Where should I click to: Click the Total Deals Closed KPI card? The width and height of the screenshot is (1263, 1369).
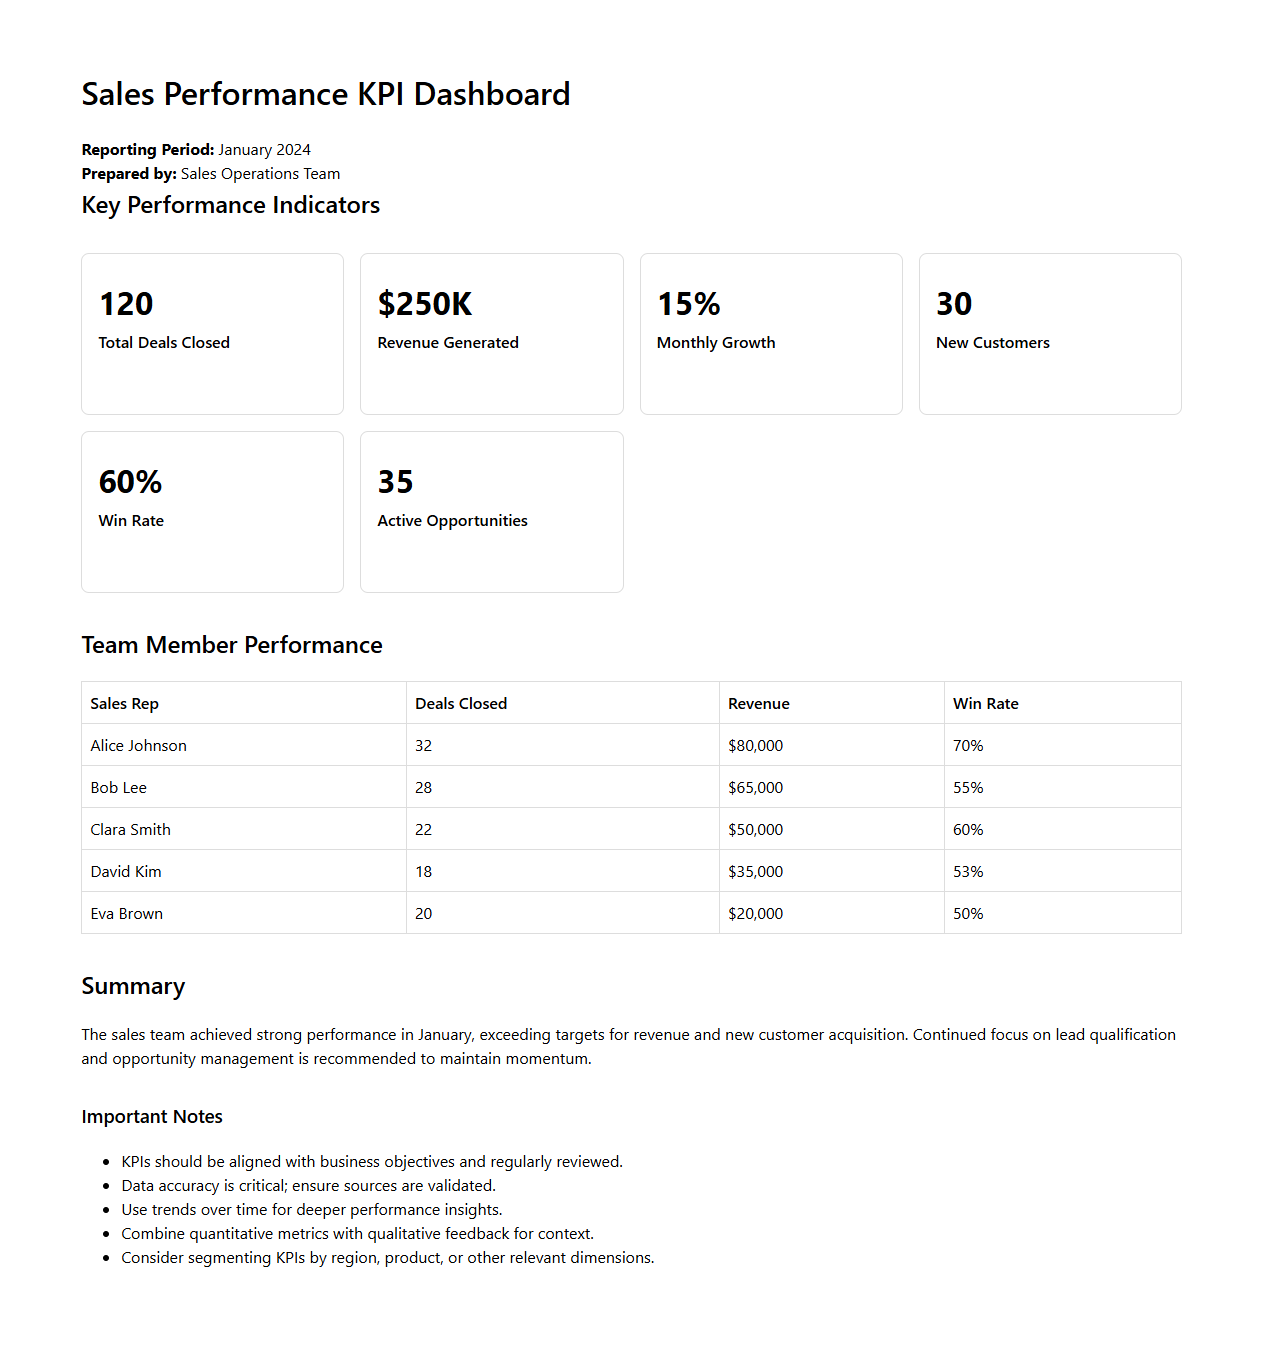[212, 333]
